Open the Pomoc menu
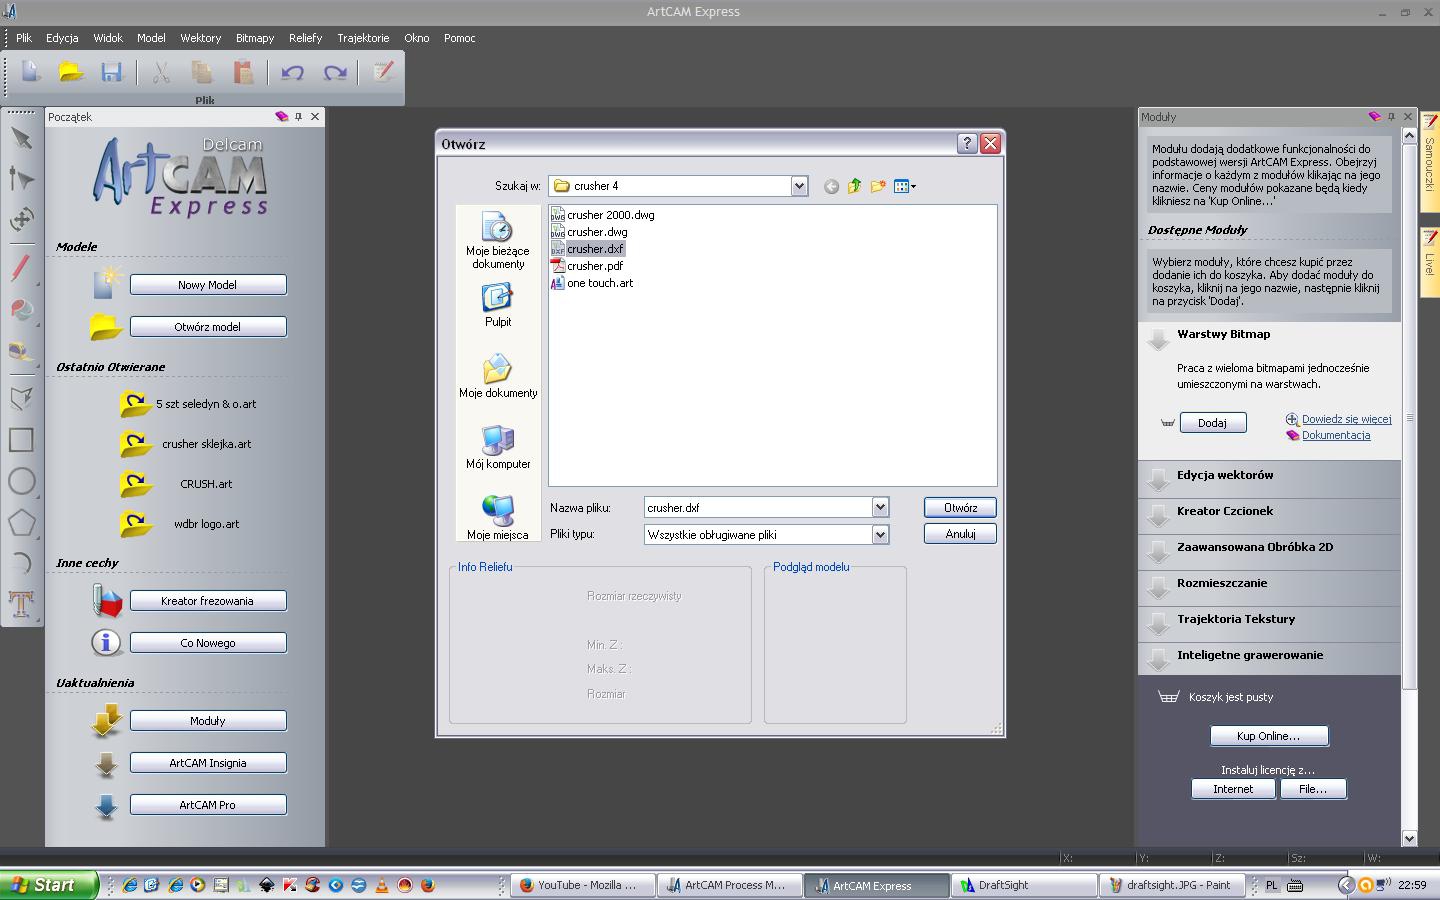 [460, 38]
